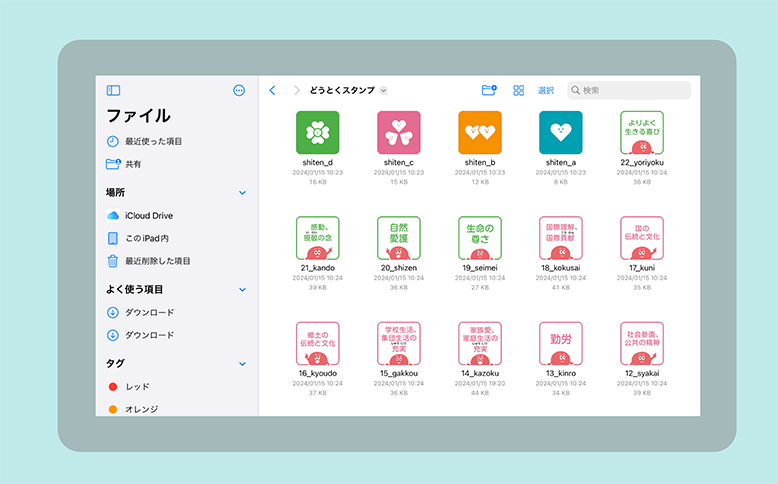Open 共有 shared folder in sidebar
The height and width of the screenshot is (484, 778).
[x=132, y=164]
